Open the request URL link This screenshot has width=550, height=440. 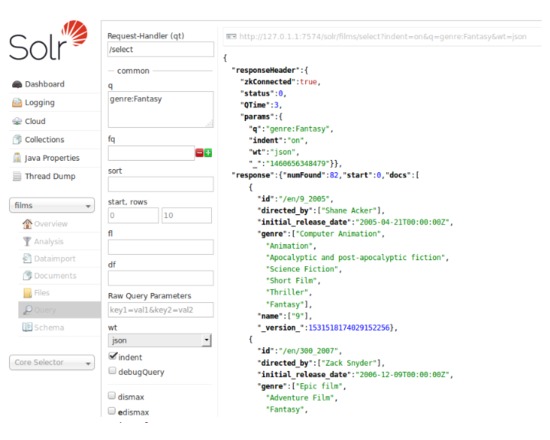[383, 36]
